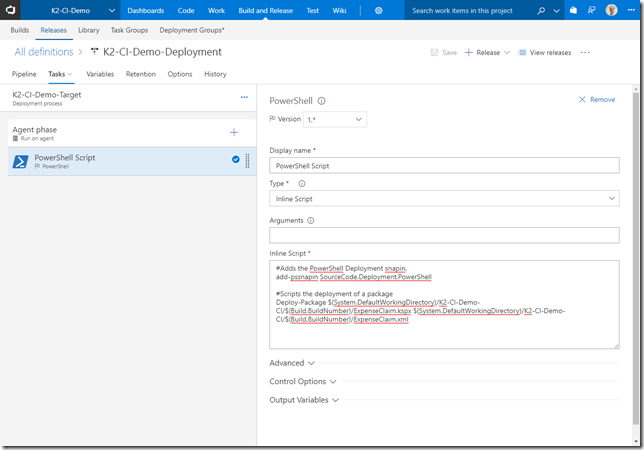Open the Test hub
Screen dimensions: 644x450
point(313,10)
